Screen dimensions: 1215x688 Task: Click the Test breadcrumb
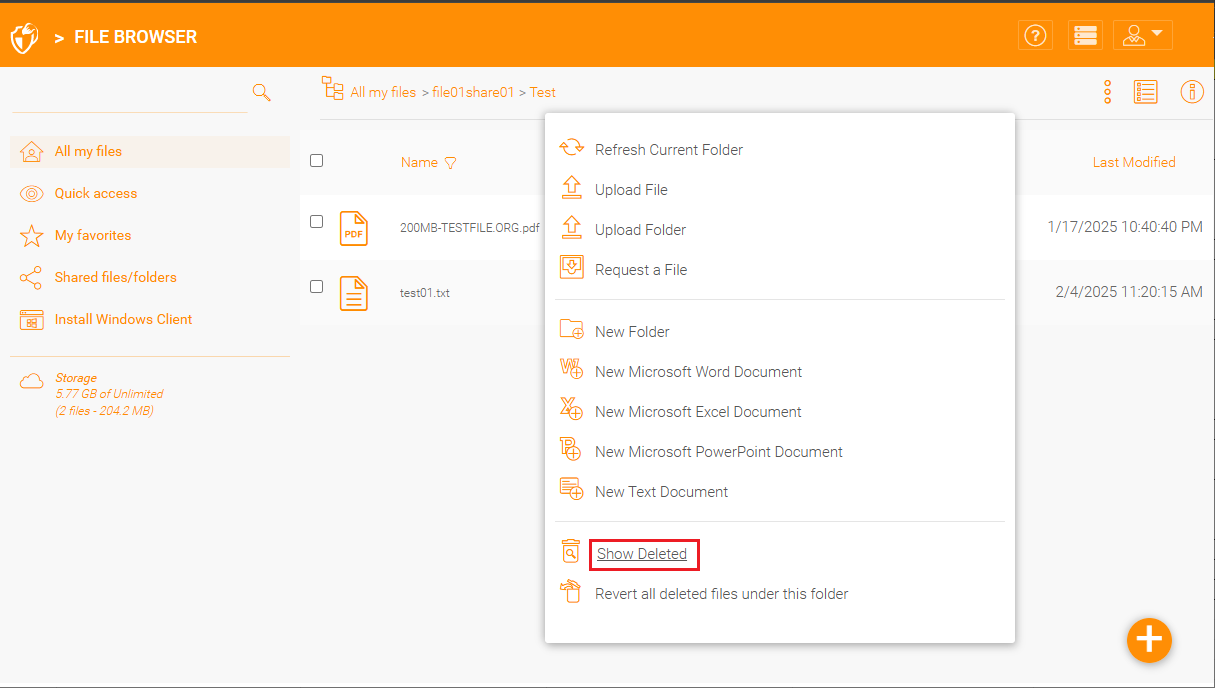point(543,92)
